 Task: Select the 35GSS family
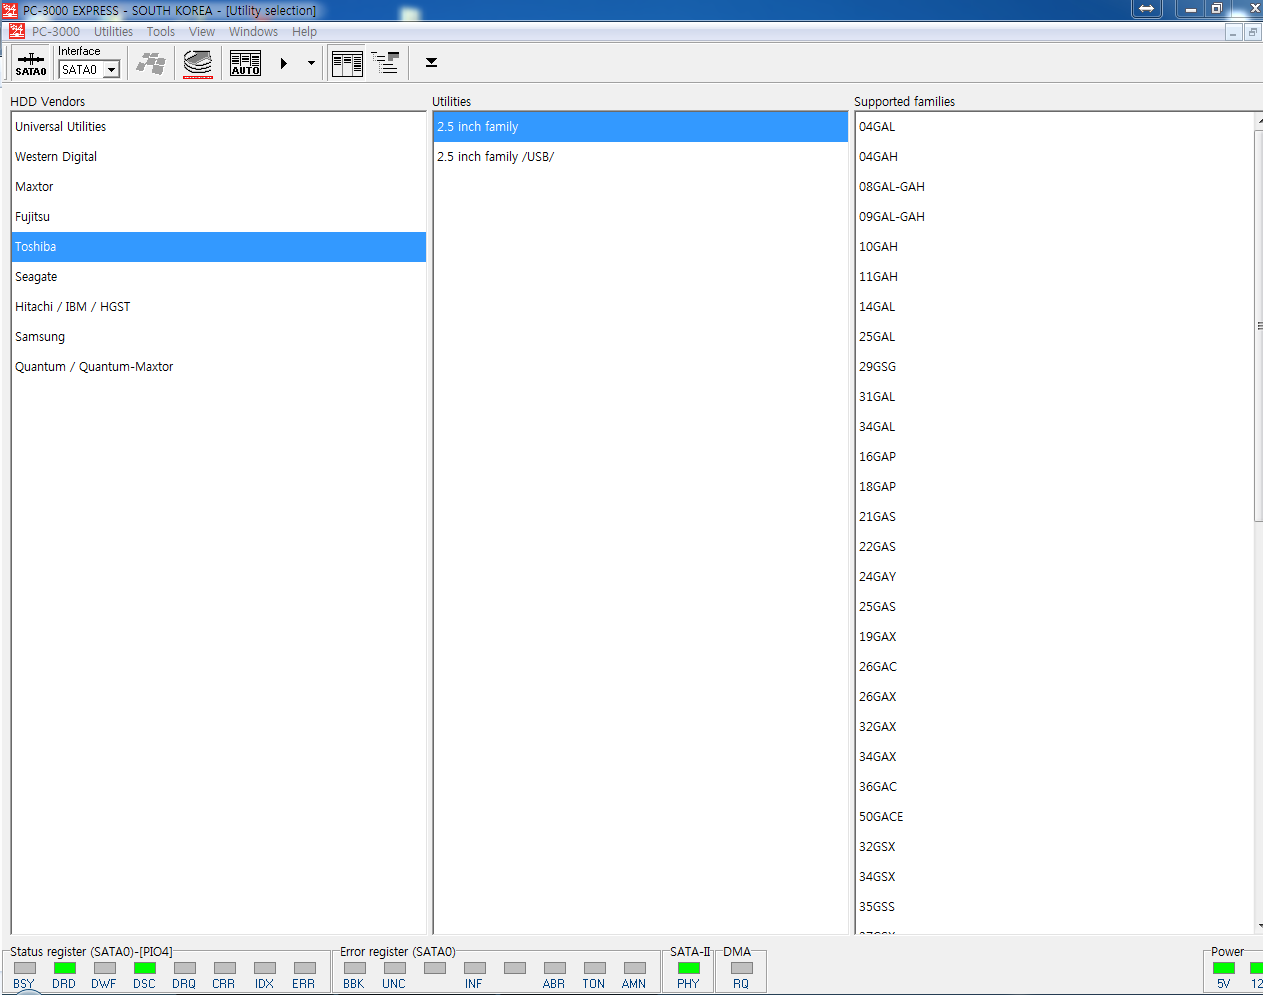1054,907
